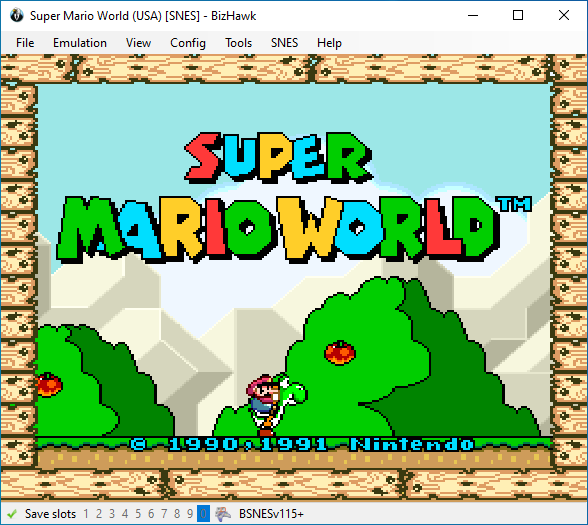Open the SNES menu
This screenshot has height=525, width=588.
[285, 43]
